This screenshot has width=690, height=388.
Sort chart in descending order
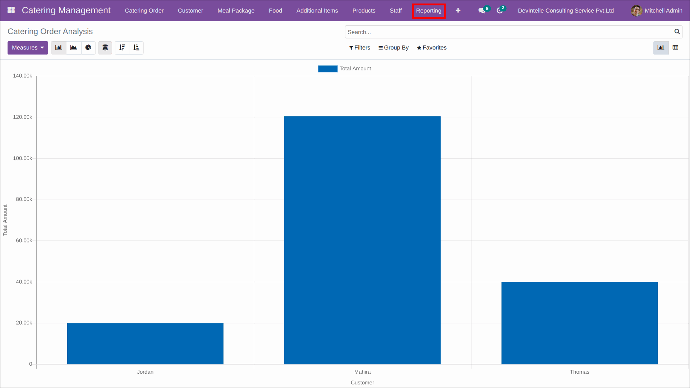point(122,48)
